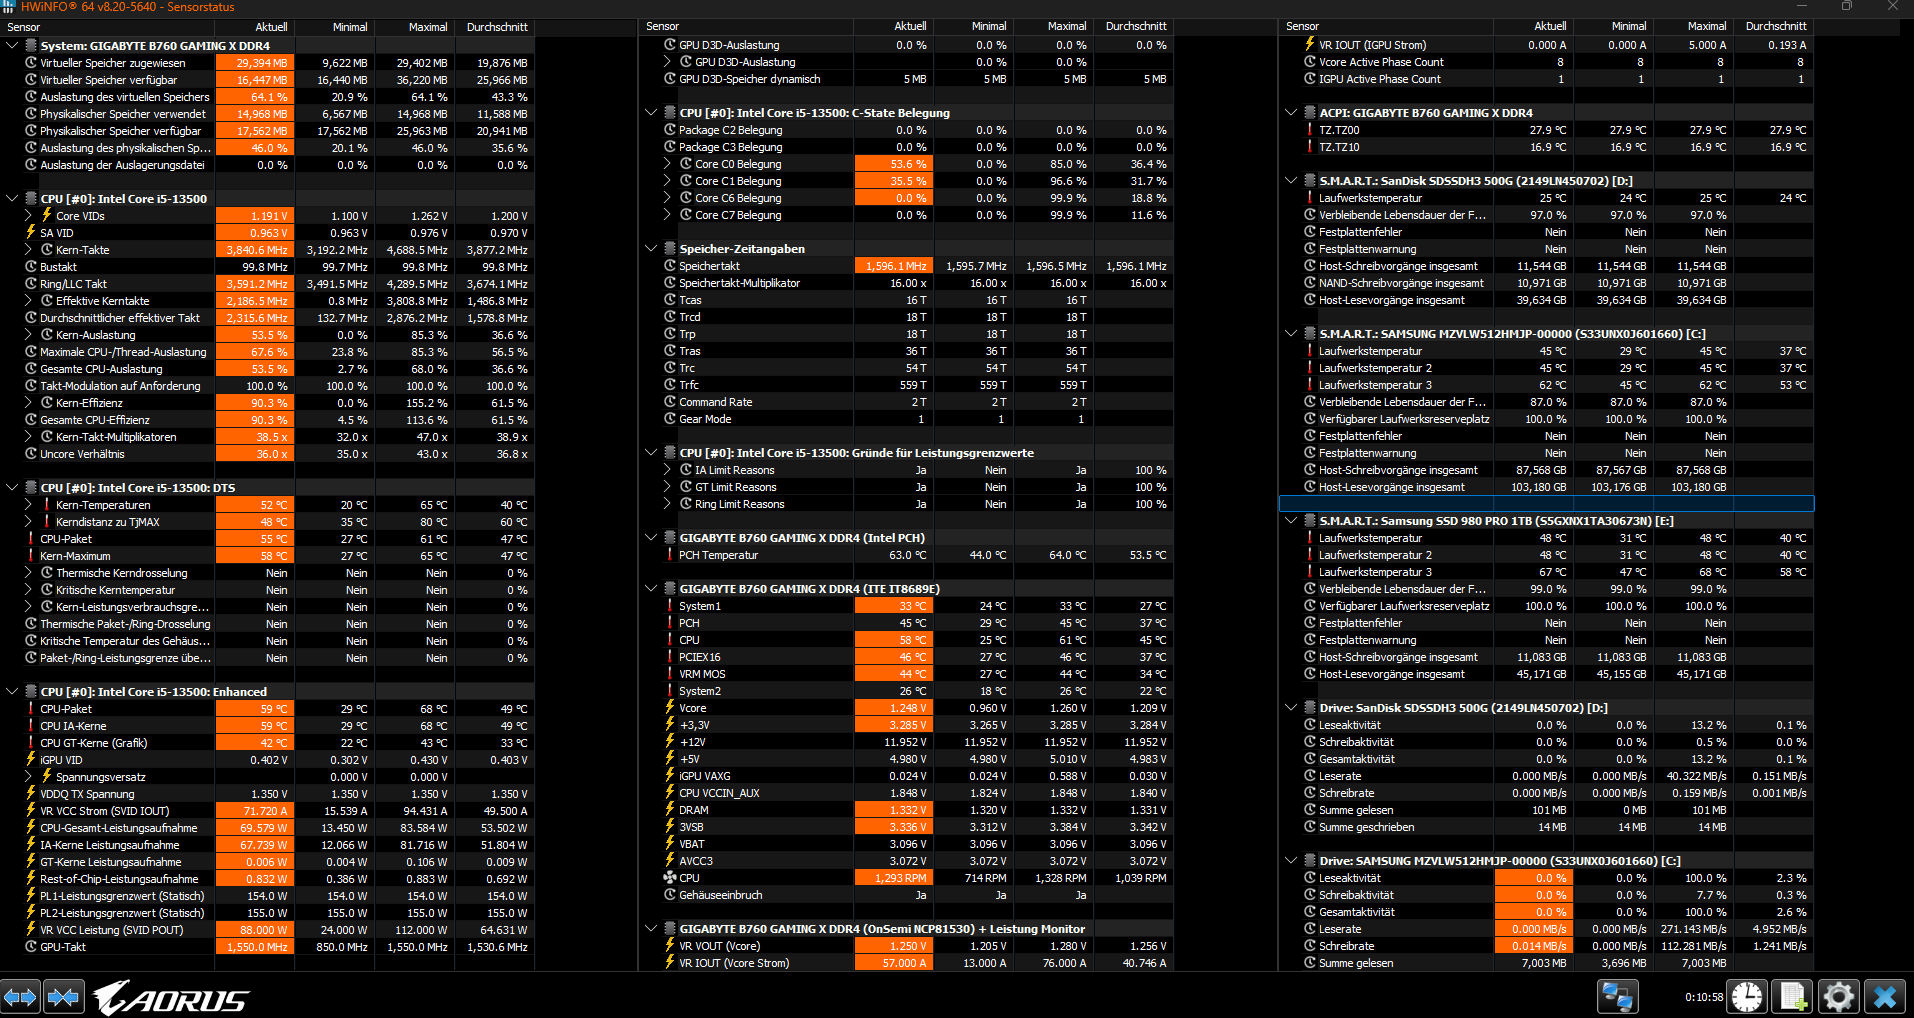Expand the Spannungsversatz row
The height and width of the screenshot is (1018, 1914).
28,777
